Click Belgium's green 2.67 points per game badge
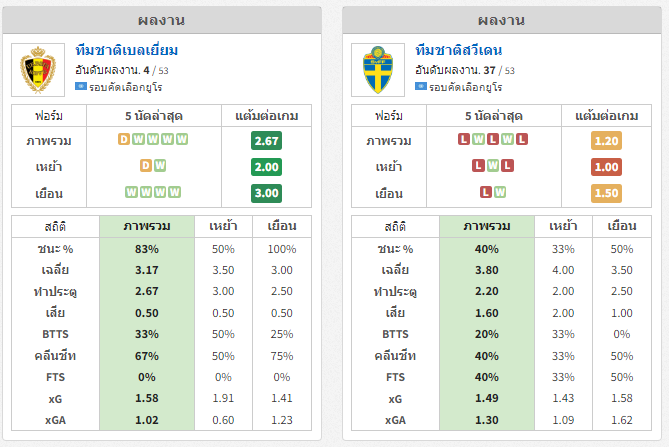Screen dimensions: 669x447 tap(266, 141)
